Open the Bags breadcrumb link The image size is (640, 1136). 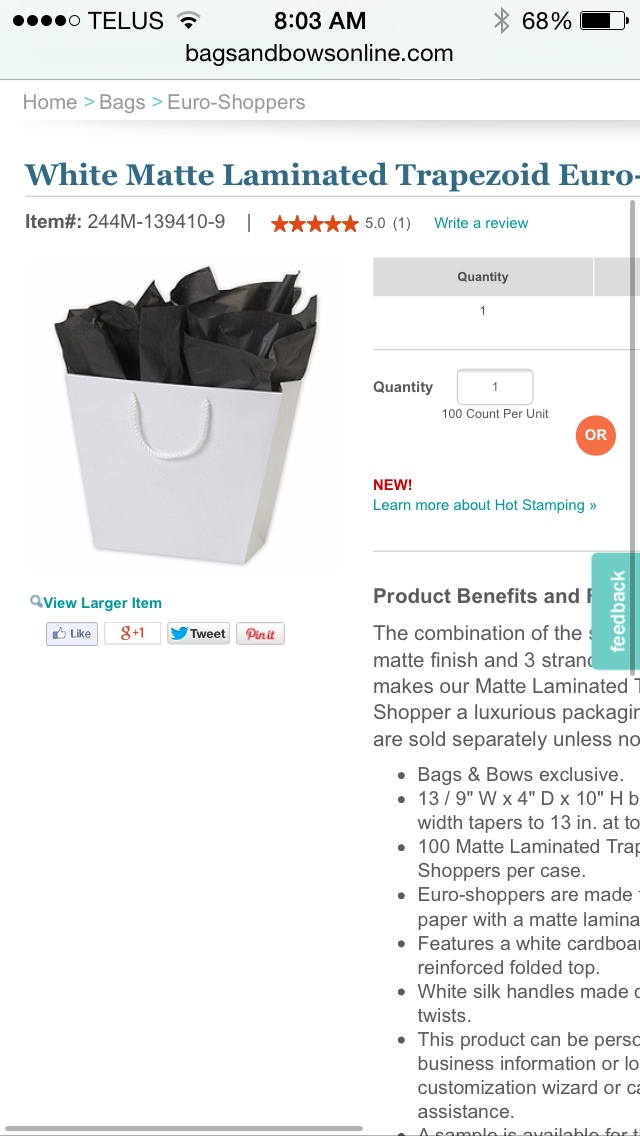[122, 102]
